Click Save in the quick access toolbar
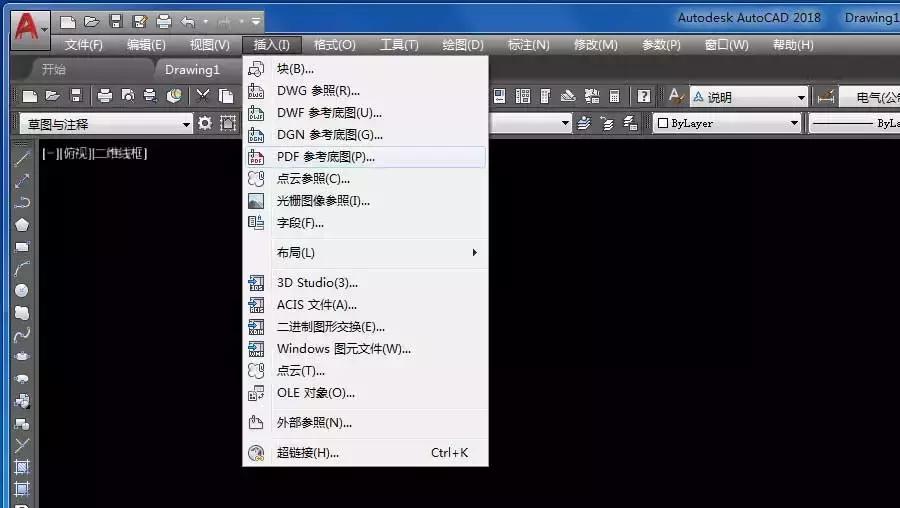The height and width of the screenshot is (508, 900). click(117, 22)
